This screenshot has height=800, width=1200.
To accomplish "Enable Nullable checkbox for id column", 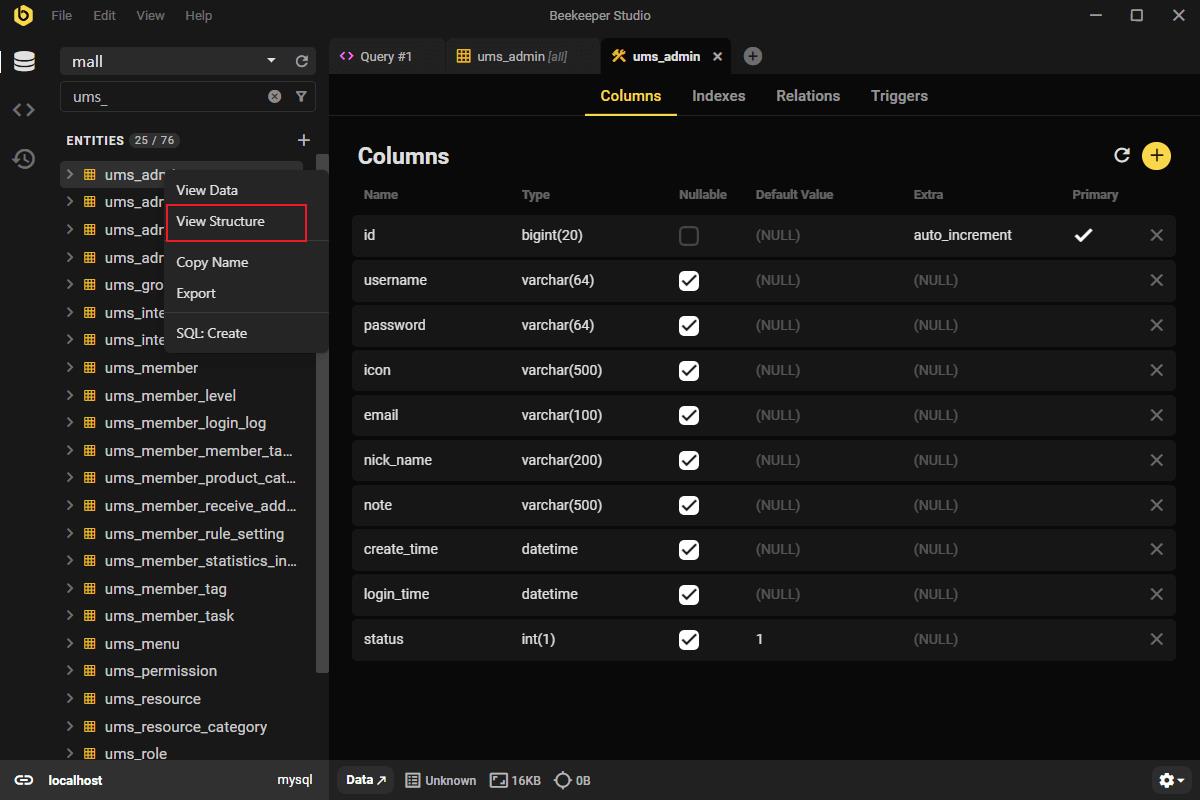I will (x=688, y=236).
